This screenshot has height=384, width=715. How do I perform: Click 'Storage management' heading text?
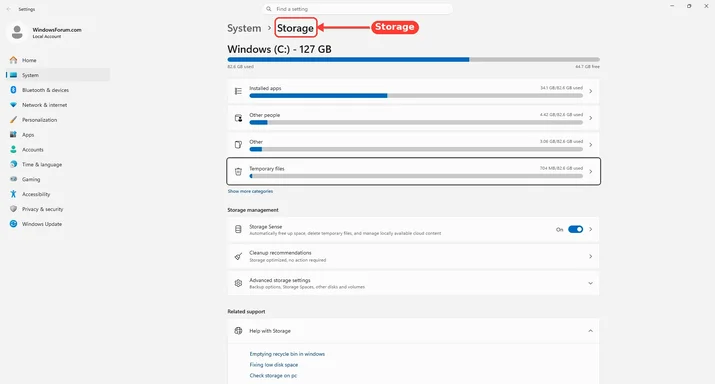click(x=253, y=210)
